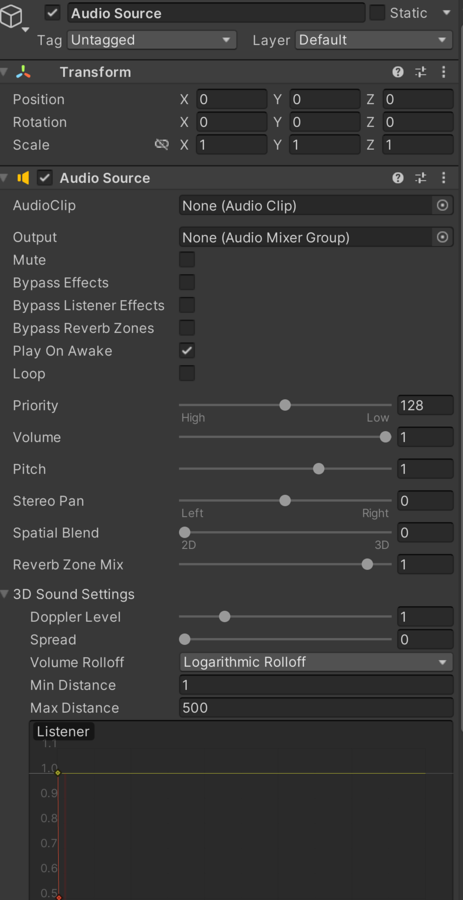
Task: Open the Layer dropdown showing Default
Action: (374, 40)
